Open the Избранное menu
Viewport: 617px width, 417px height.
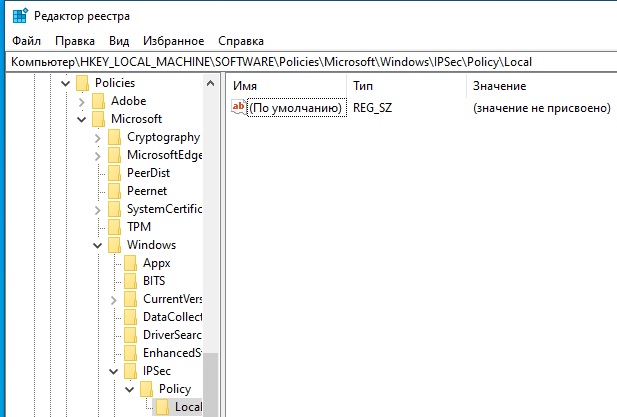coord(175,41)
